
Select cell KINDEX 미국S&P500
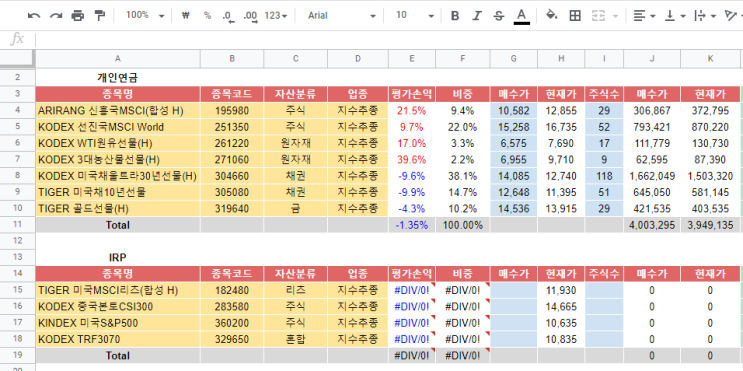coord(118,323)
